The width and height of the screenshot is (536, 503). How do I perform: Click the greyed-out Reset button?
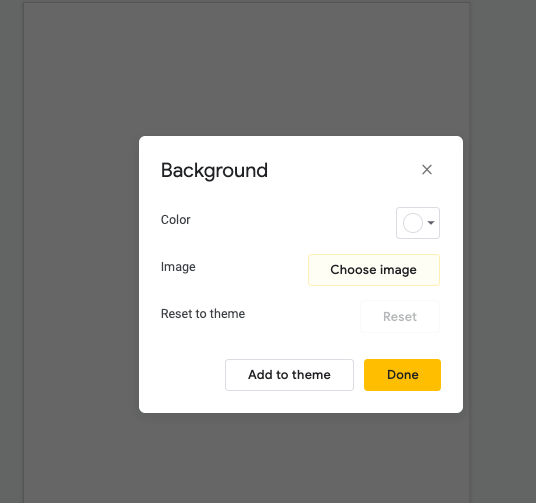[x=400, y=317]
